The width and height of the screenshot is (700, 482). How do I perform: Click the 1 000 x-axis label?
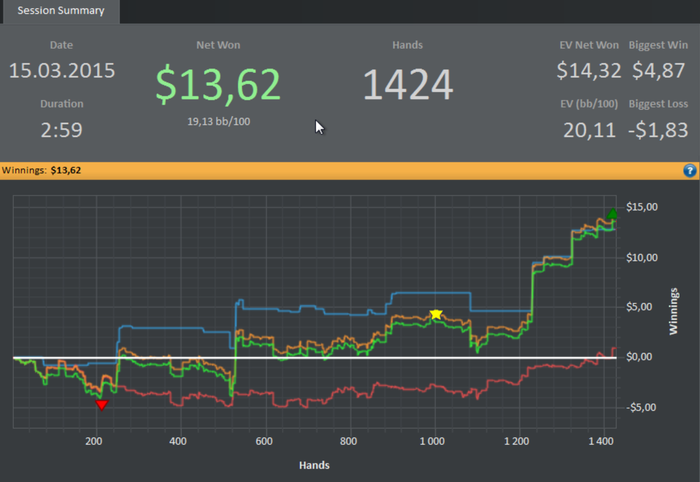tap(432, 441)
